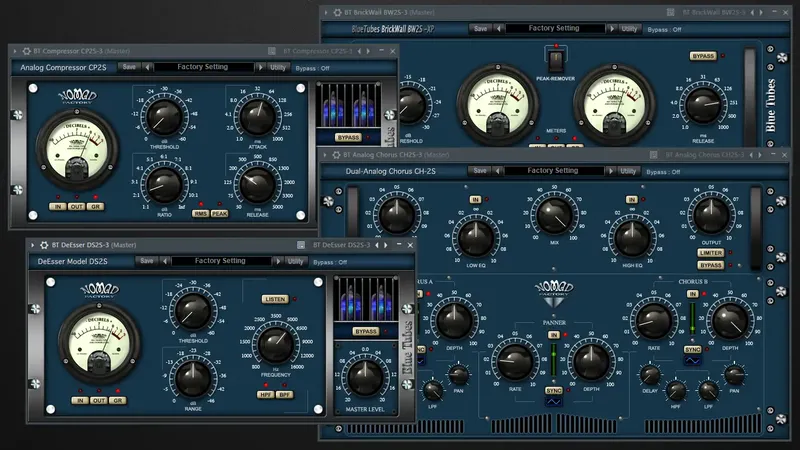Toggle the Panner IN button
800x450 pixels.
click(554, 335)
